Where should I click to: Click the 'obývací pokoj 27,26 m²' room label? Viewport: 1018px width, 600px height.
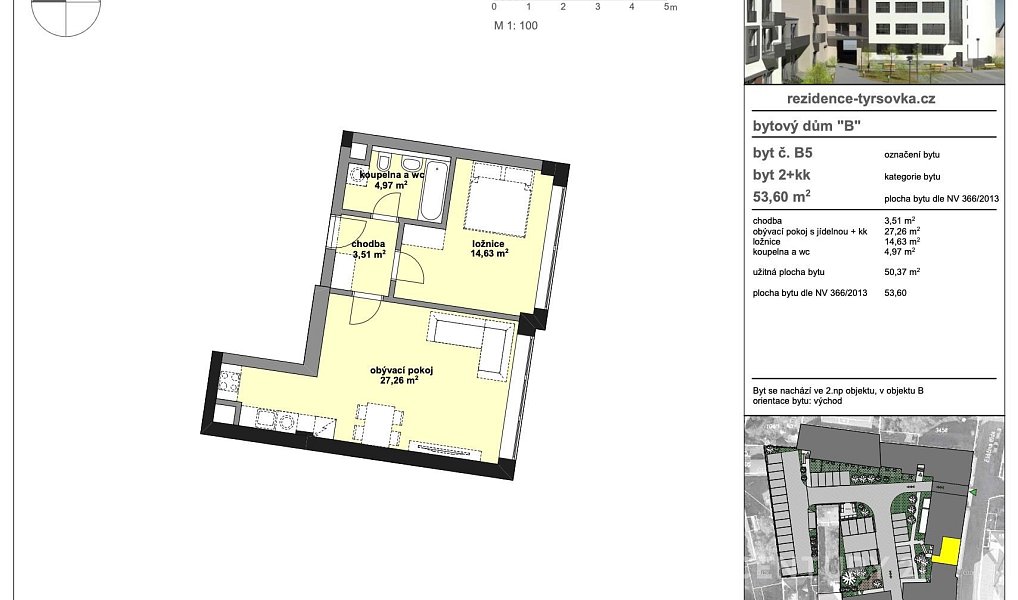coord(401,375)
